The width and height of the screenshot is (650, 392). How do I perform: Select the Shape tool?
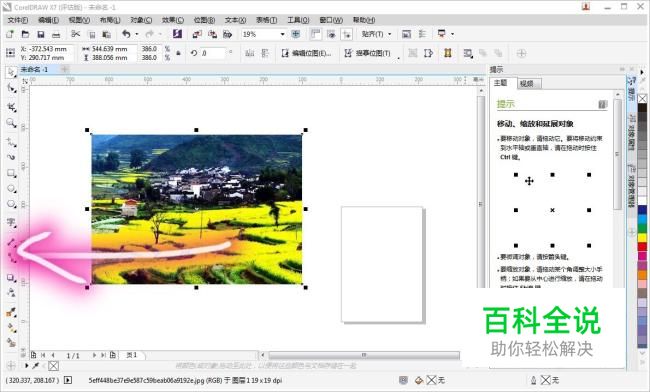[11, 88]
